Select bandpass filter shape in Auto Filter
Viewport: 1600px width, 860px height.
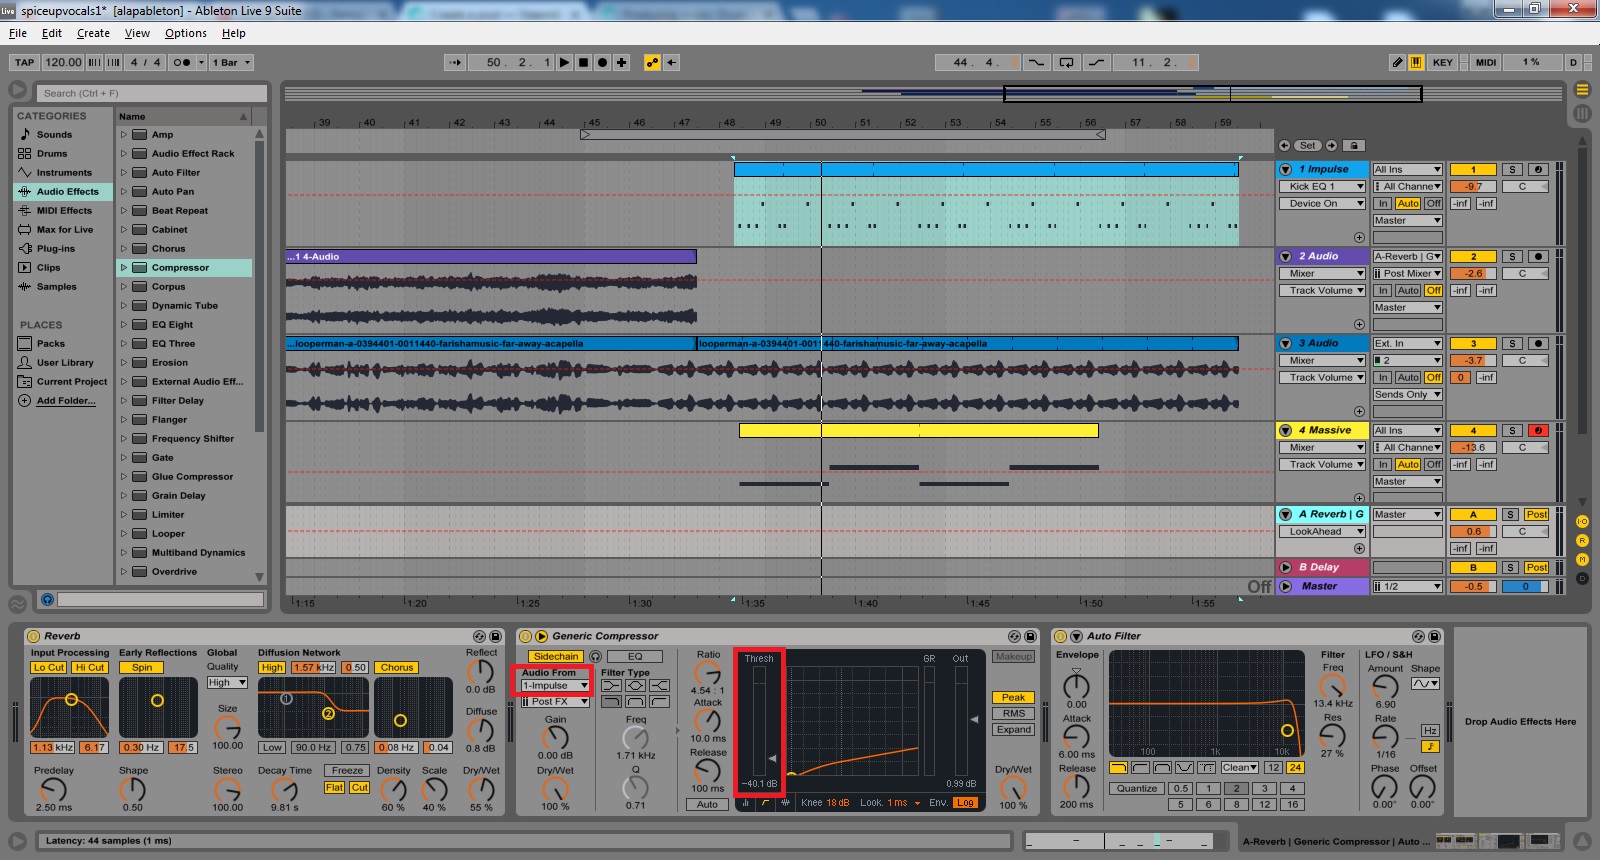point(1162,768)
